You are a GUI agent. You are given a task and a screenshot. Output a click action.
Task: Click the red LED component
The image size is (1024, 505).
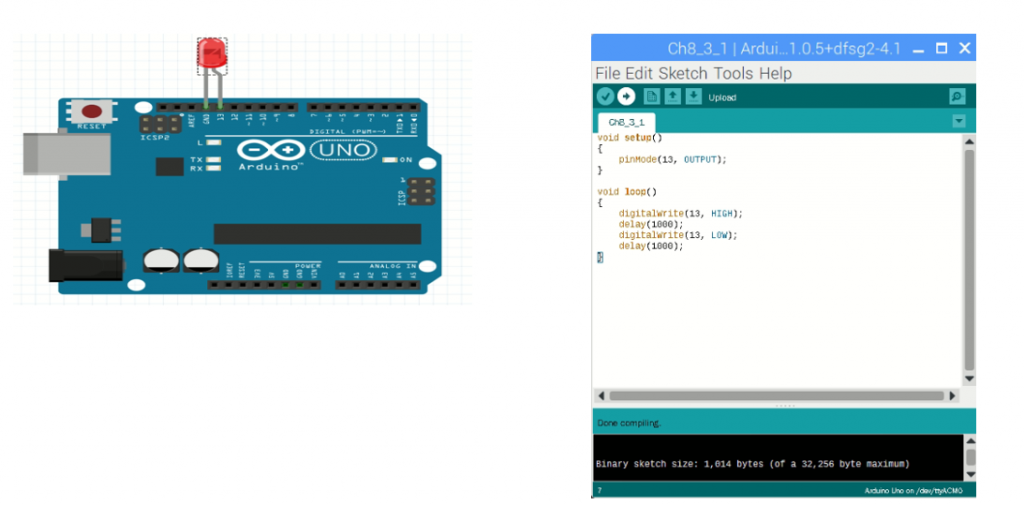[x=212, y=54]
